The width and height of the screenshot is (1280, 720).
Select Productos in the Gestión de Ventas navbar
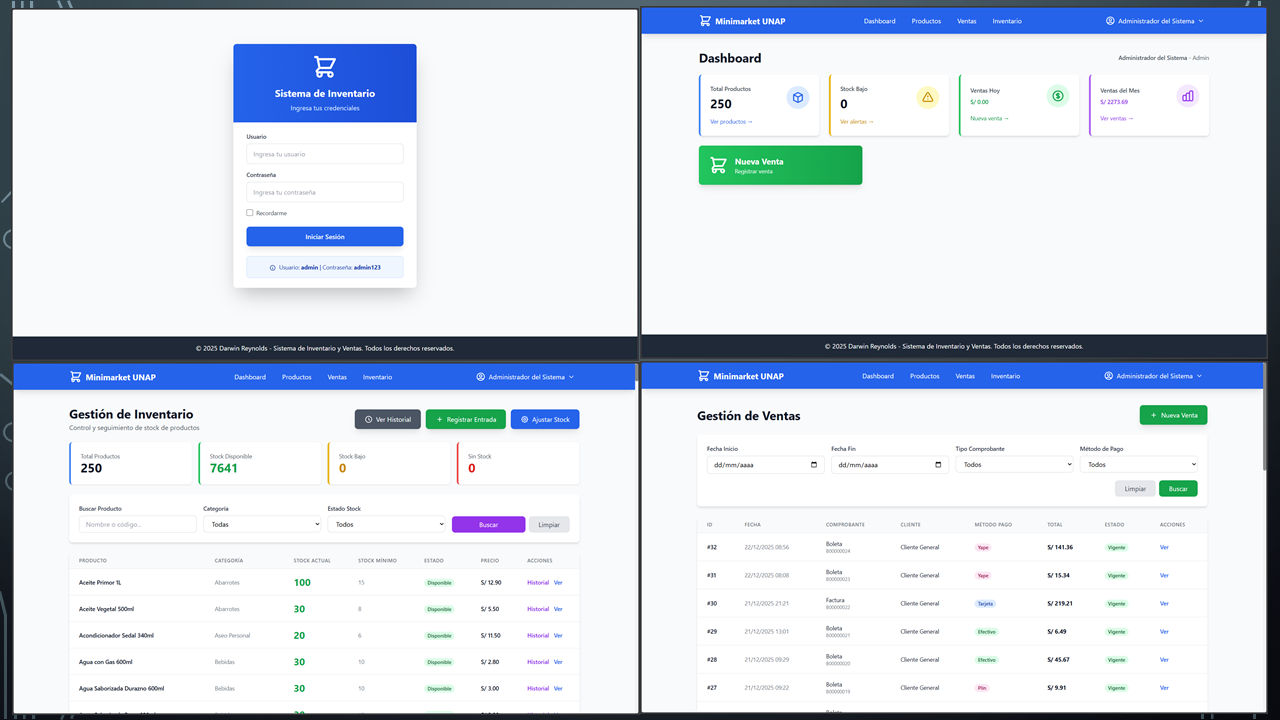tap(924, 376)
